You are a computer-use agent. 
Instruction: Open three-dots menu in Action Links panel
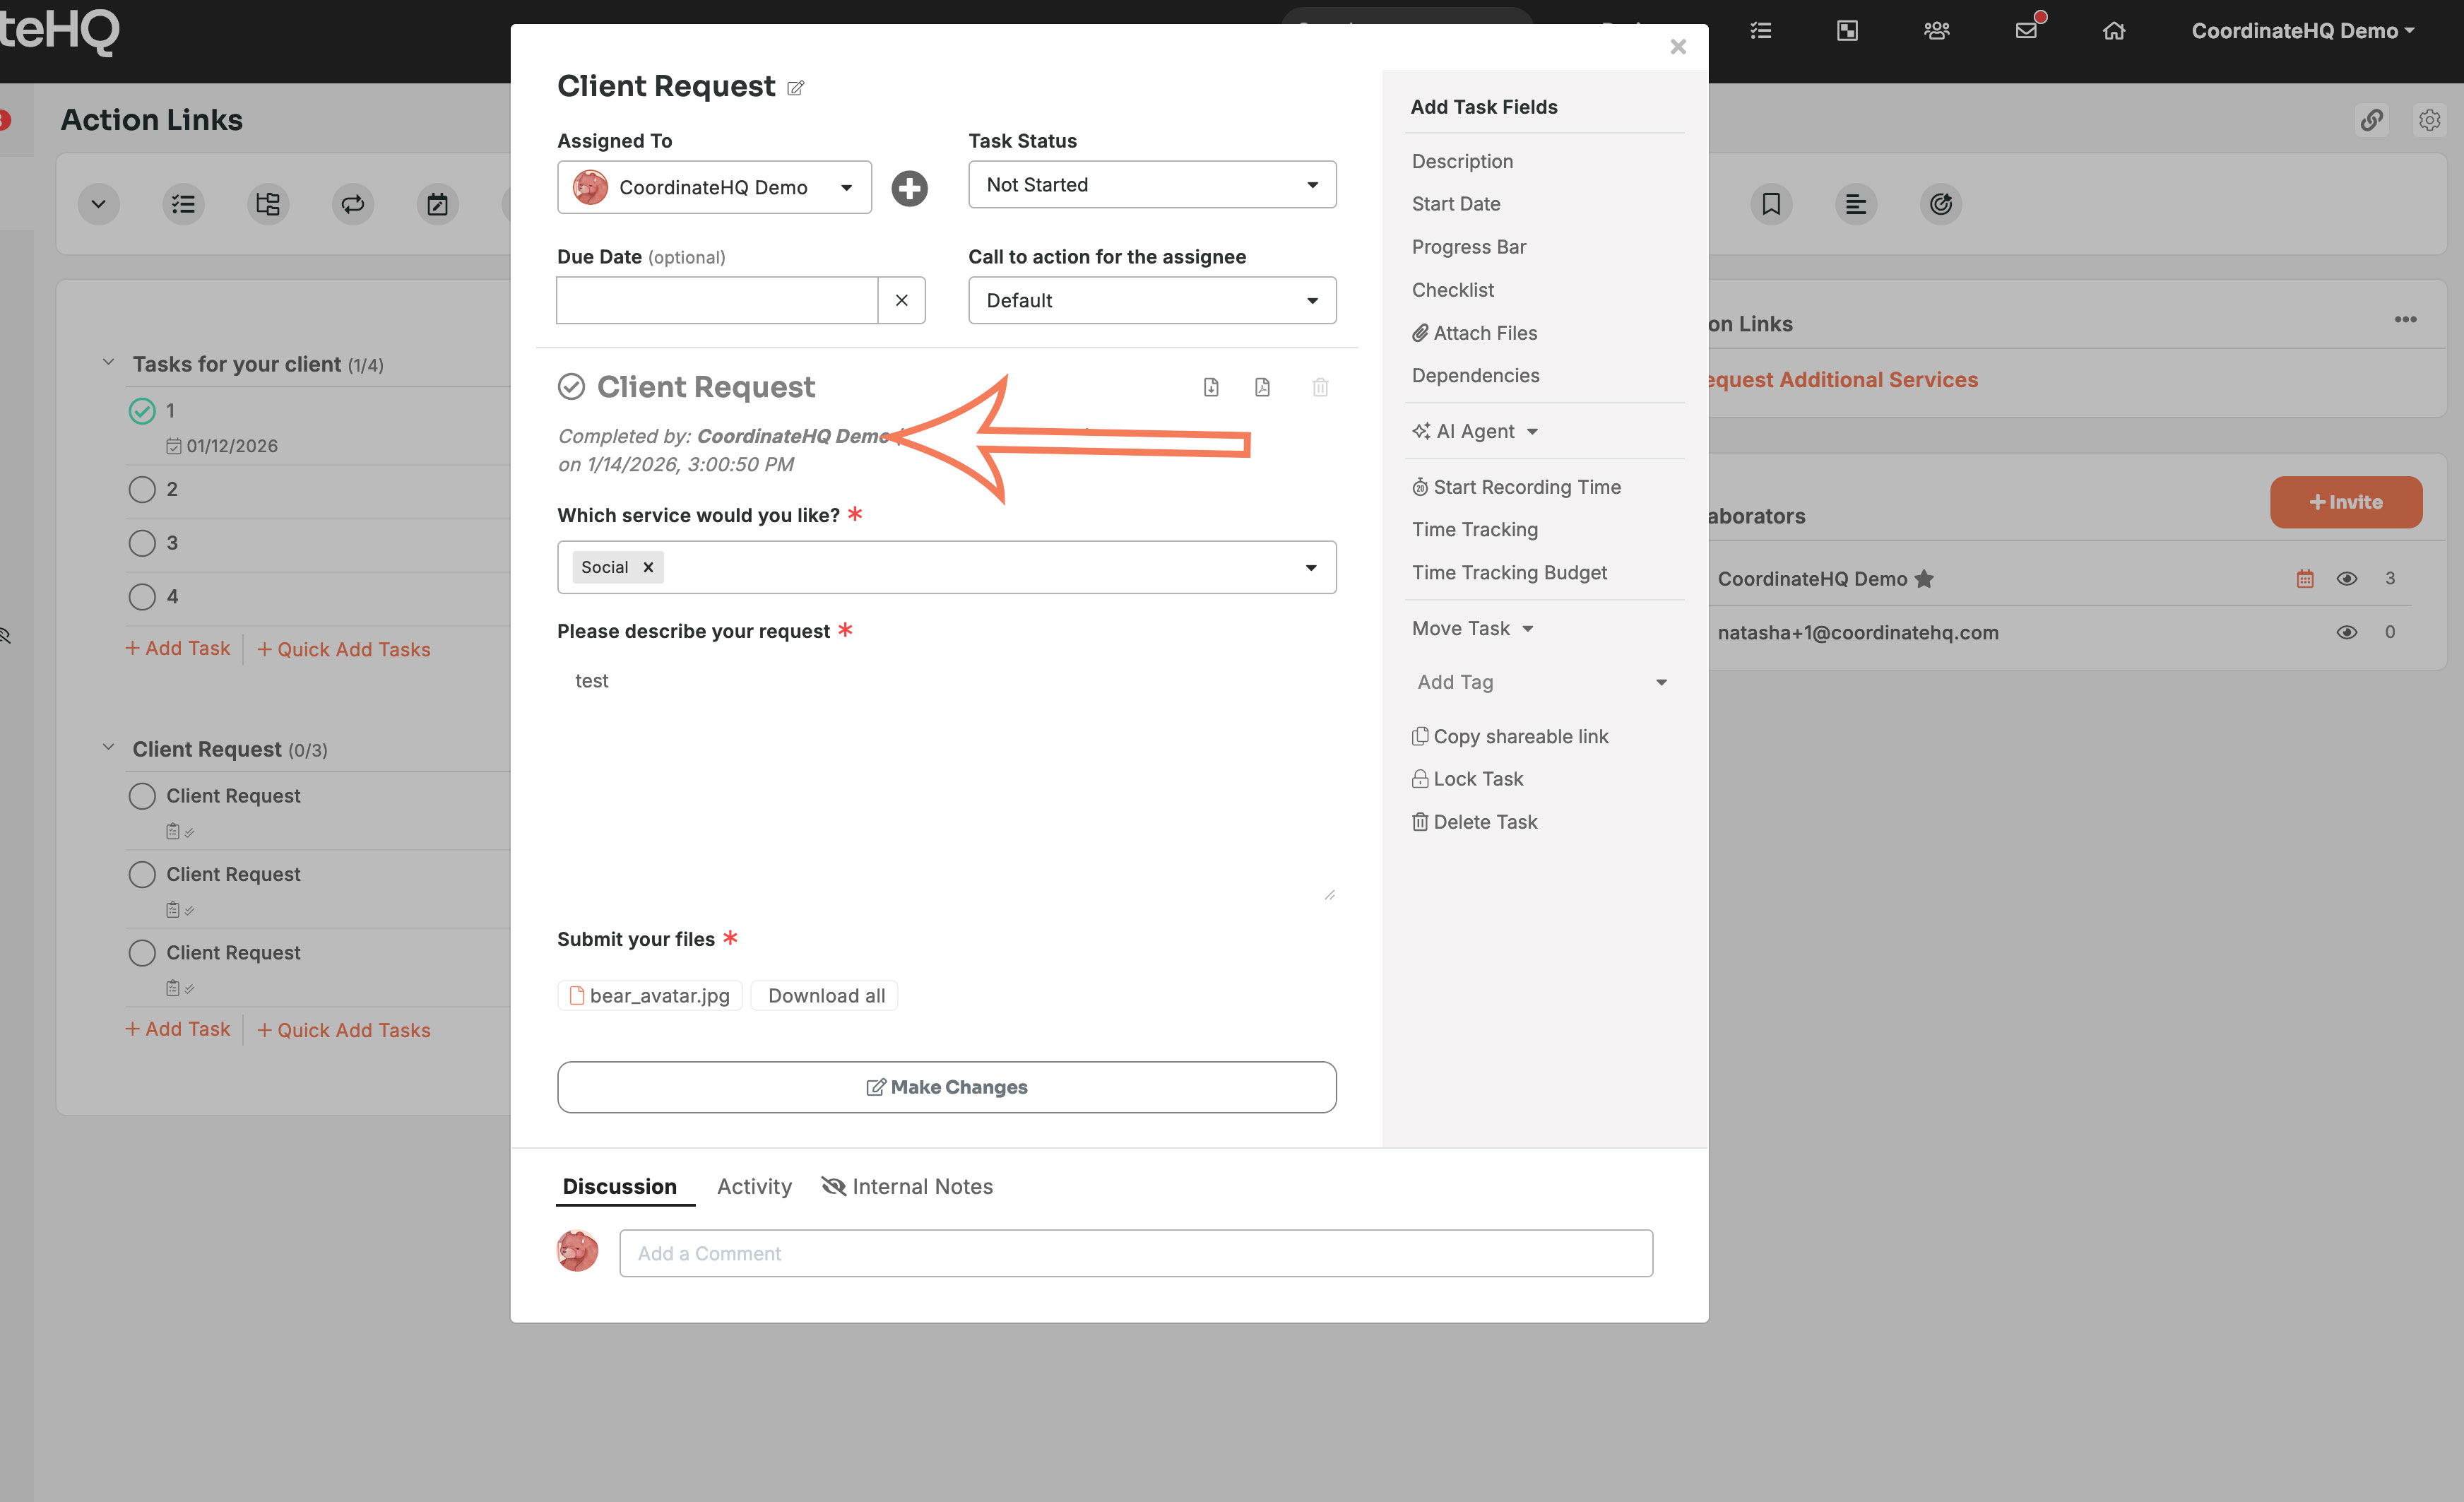(x=2405, y=320)
